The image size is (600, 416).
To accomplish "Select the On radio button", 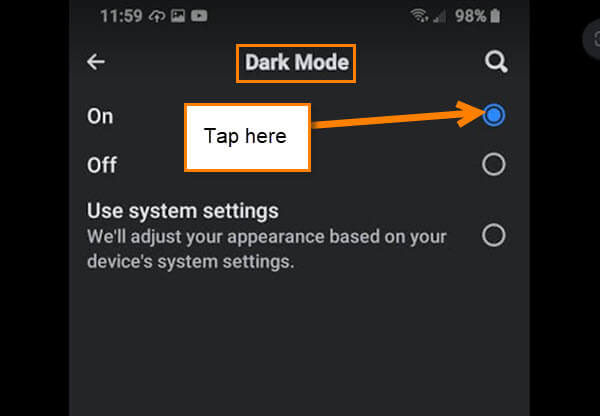I will pyautogui.click(x=494, y=115).
